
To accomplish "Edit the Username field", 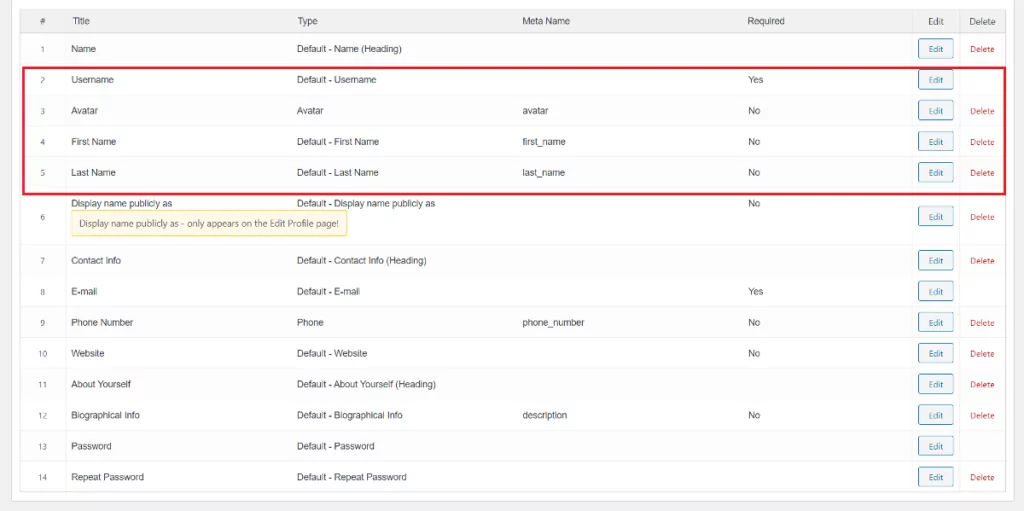I will (935, 80).
